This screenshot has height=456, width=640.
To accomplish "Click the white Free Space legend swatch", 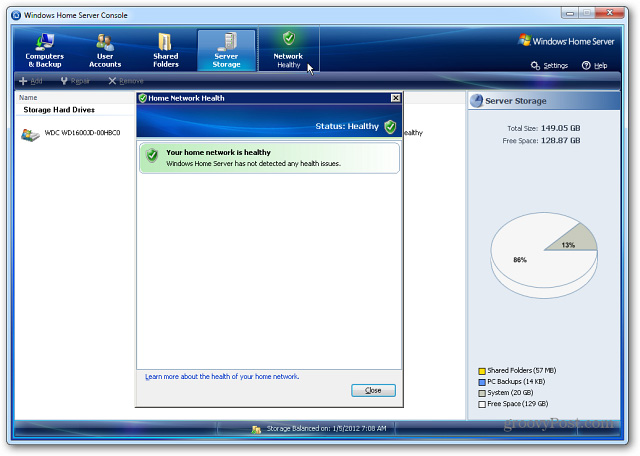I will click(482, 404).
